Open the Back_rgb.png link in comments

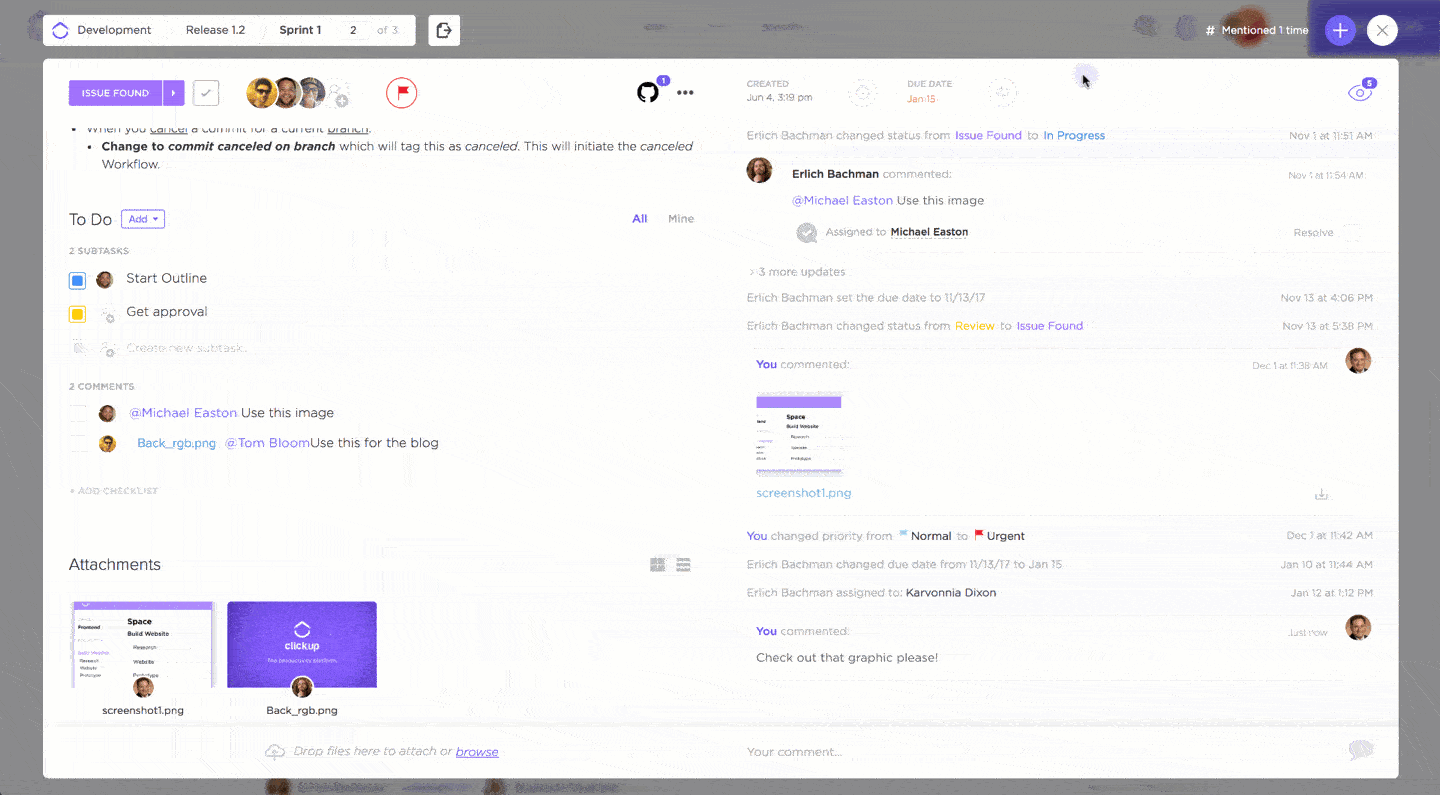point(176,443)
